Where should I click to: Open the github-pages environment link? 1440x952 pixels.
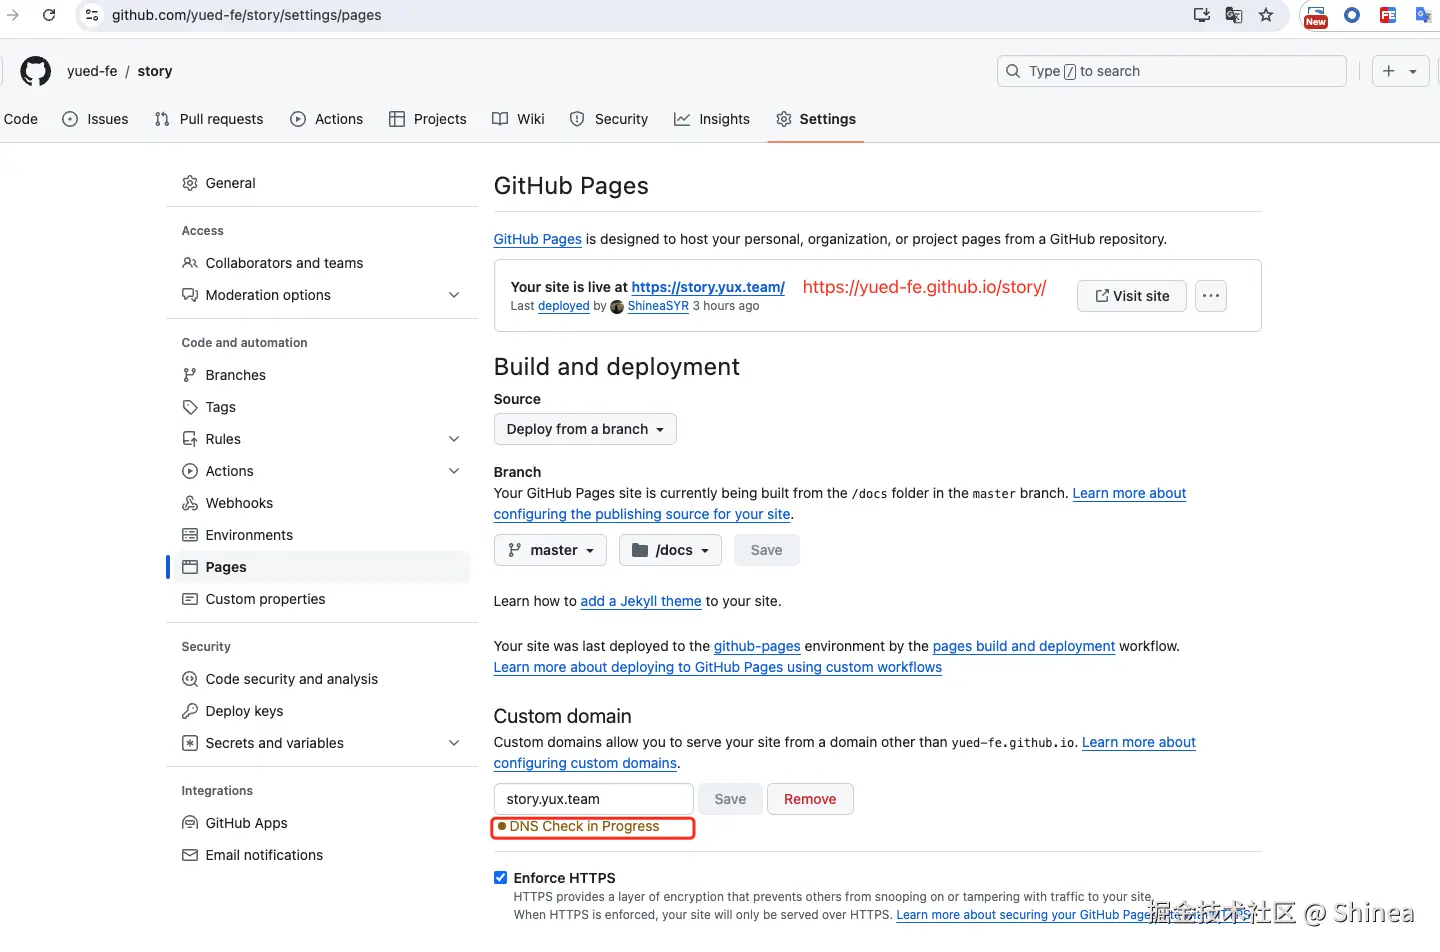pos(757,646)
